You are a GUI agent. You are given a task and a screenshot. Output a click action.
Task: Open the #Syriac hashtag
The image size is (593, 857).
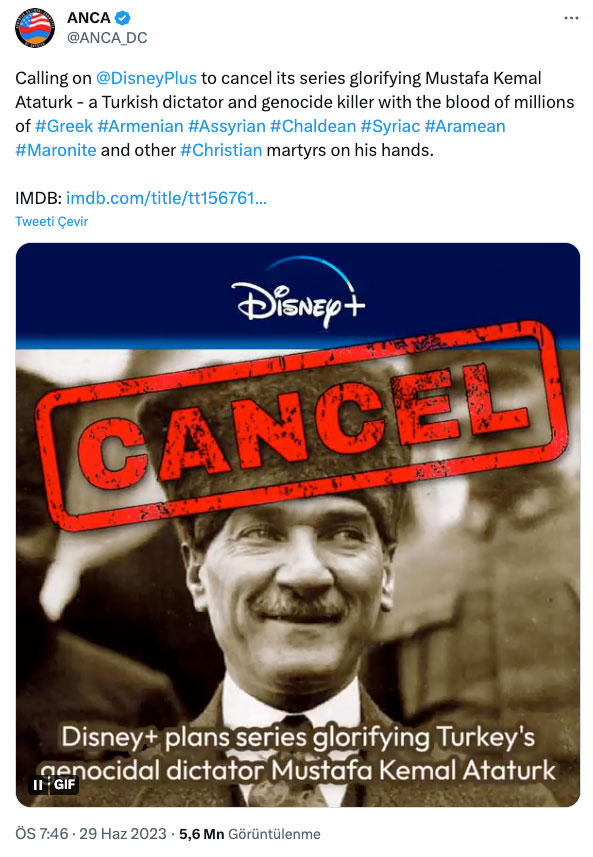390,126
